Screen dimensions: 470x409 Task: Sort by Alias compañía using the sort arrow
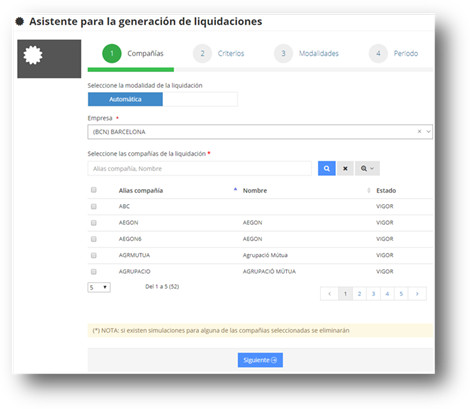(x=235, y=190)
